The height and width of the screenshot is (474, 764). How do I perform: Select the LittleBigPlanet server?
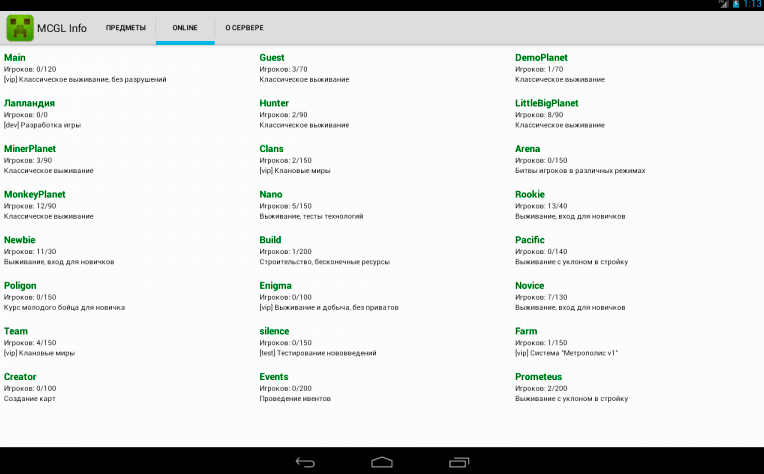pyautogui.click(x=546, y=103)
